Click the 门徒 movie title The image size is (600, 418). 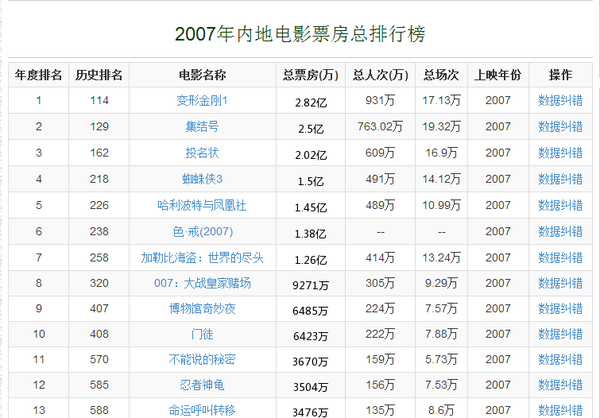[202, 336]
